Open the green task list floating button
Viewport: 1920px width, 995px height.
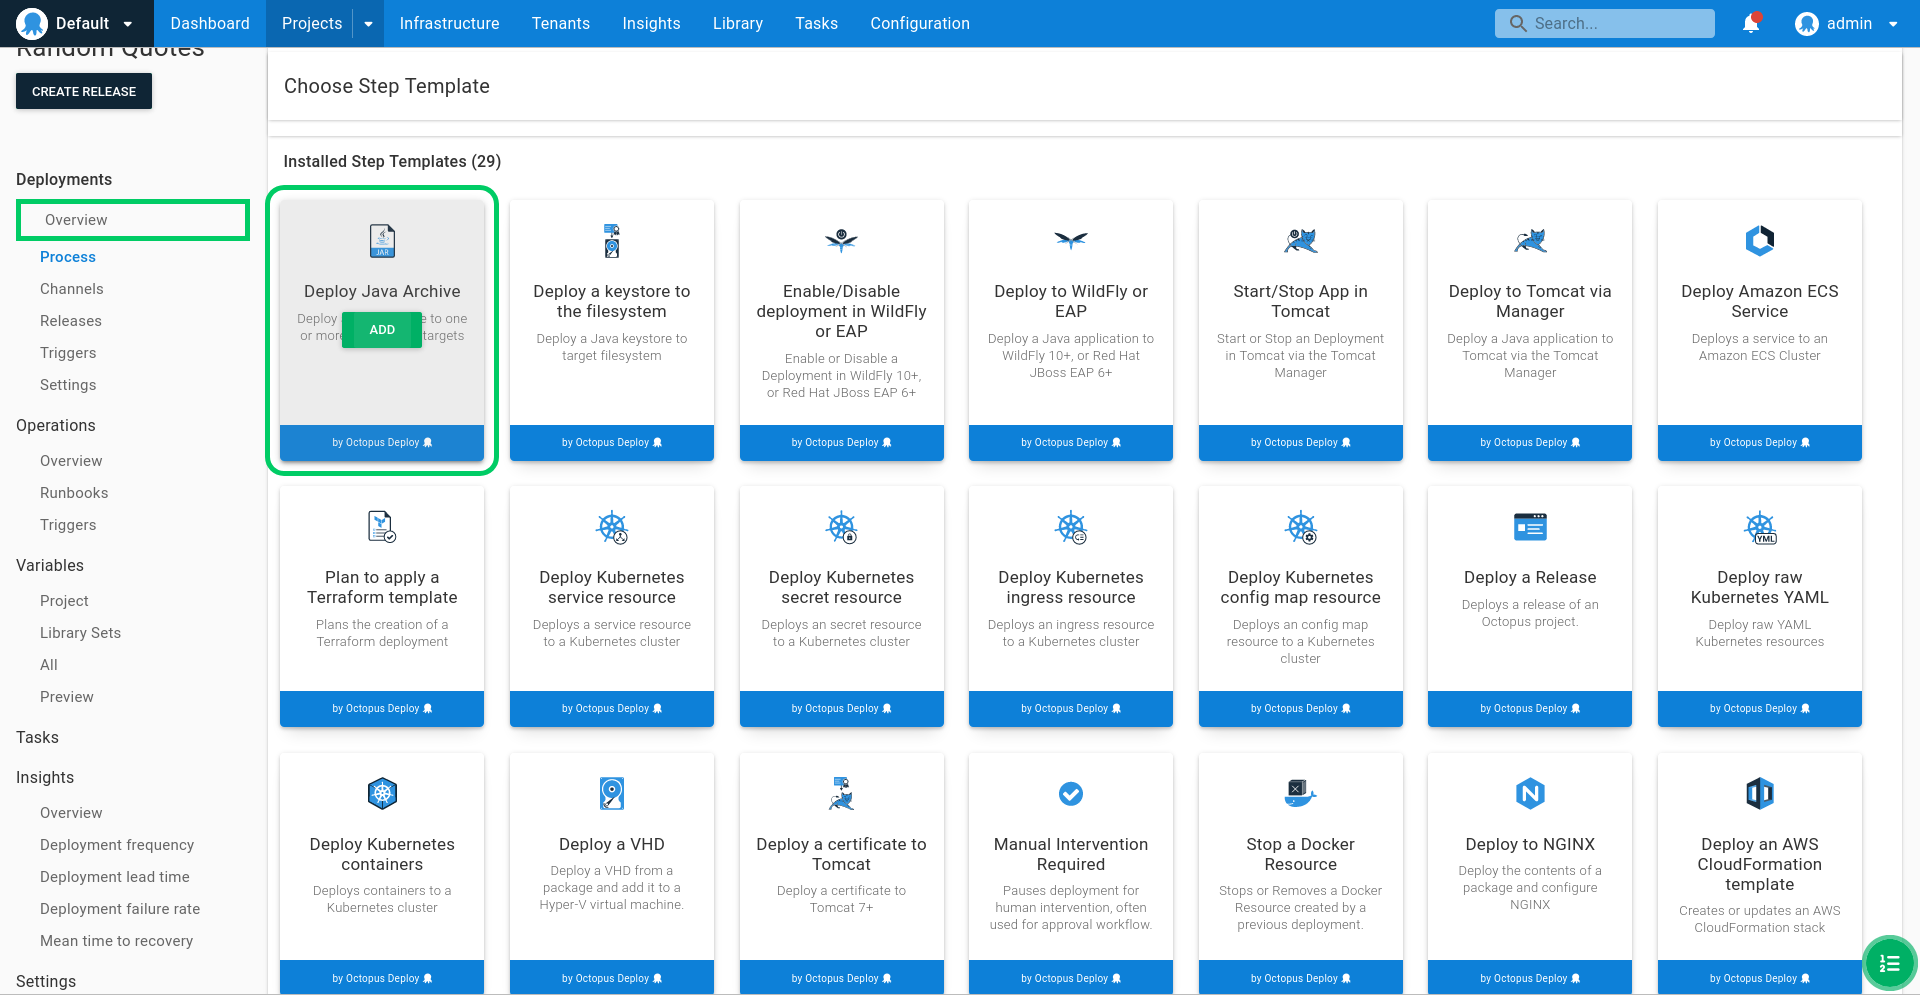tap(1889, 963)
